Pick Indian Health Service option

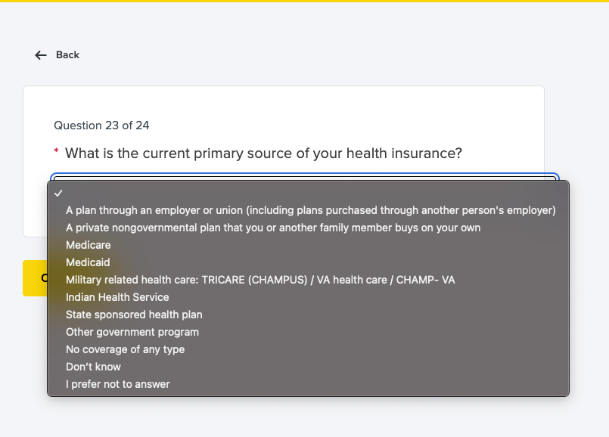(117, 297)
